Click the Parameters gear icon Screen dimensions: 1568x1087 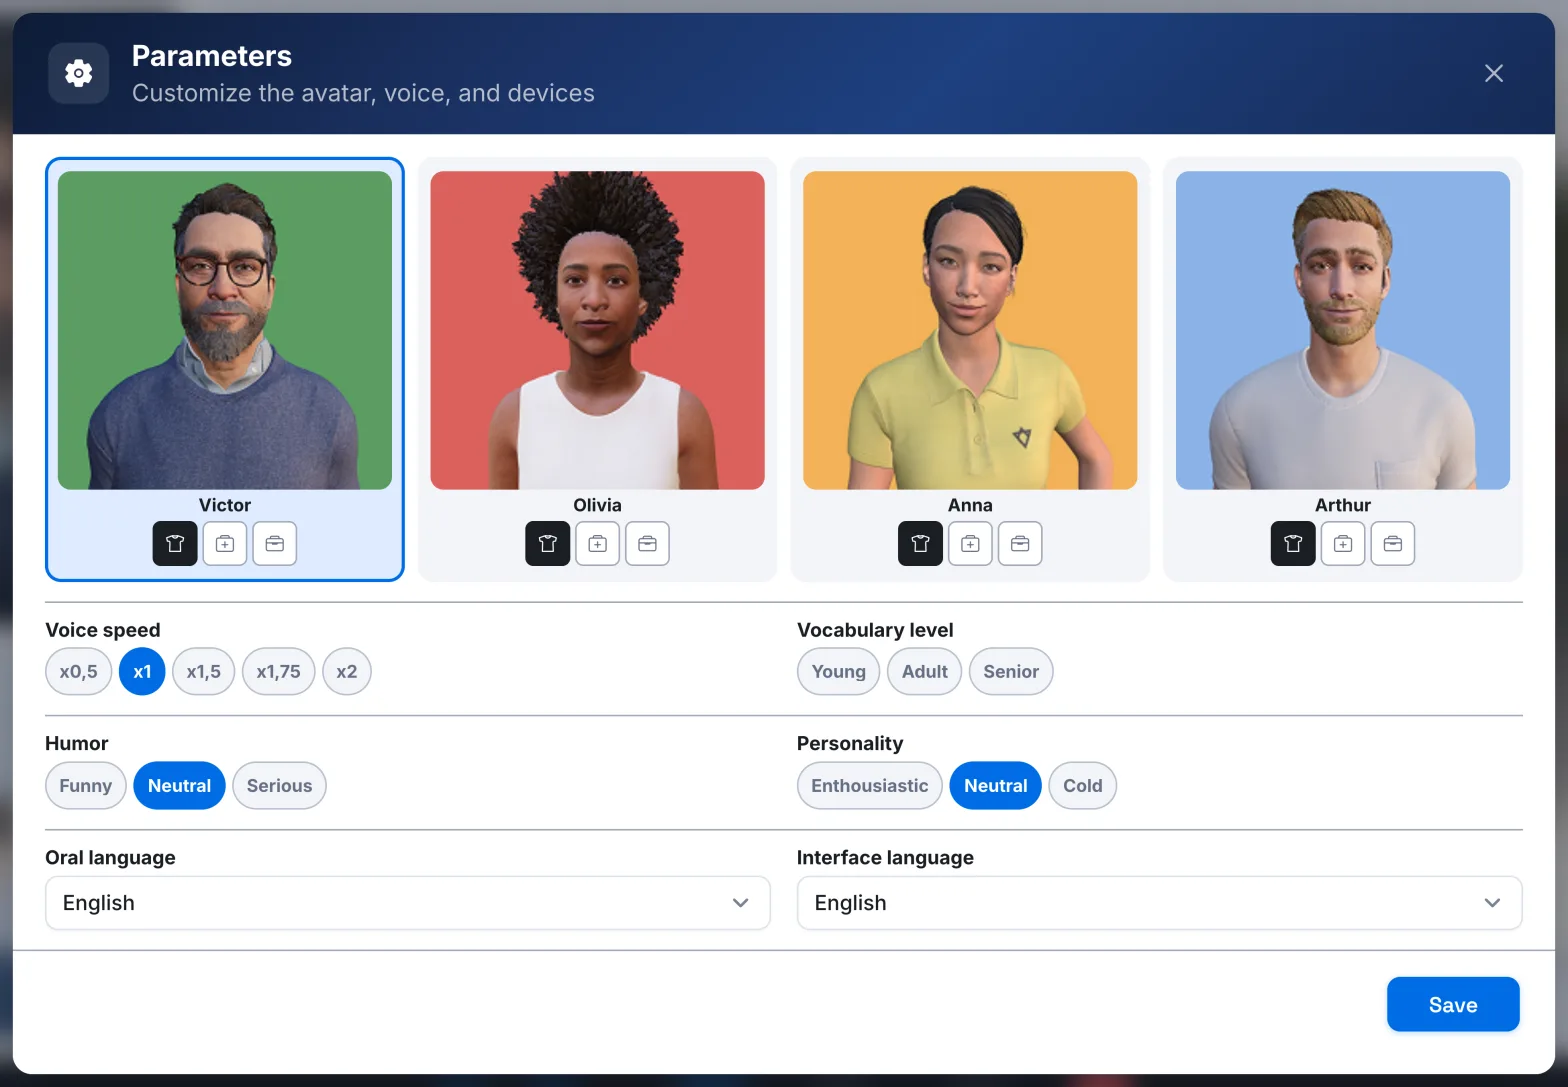click(x=79, y=73)
